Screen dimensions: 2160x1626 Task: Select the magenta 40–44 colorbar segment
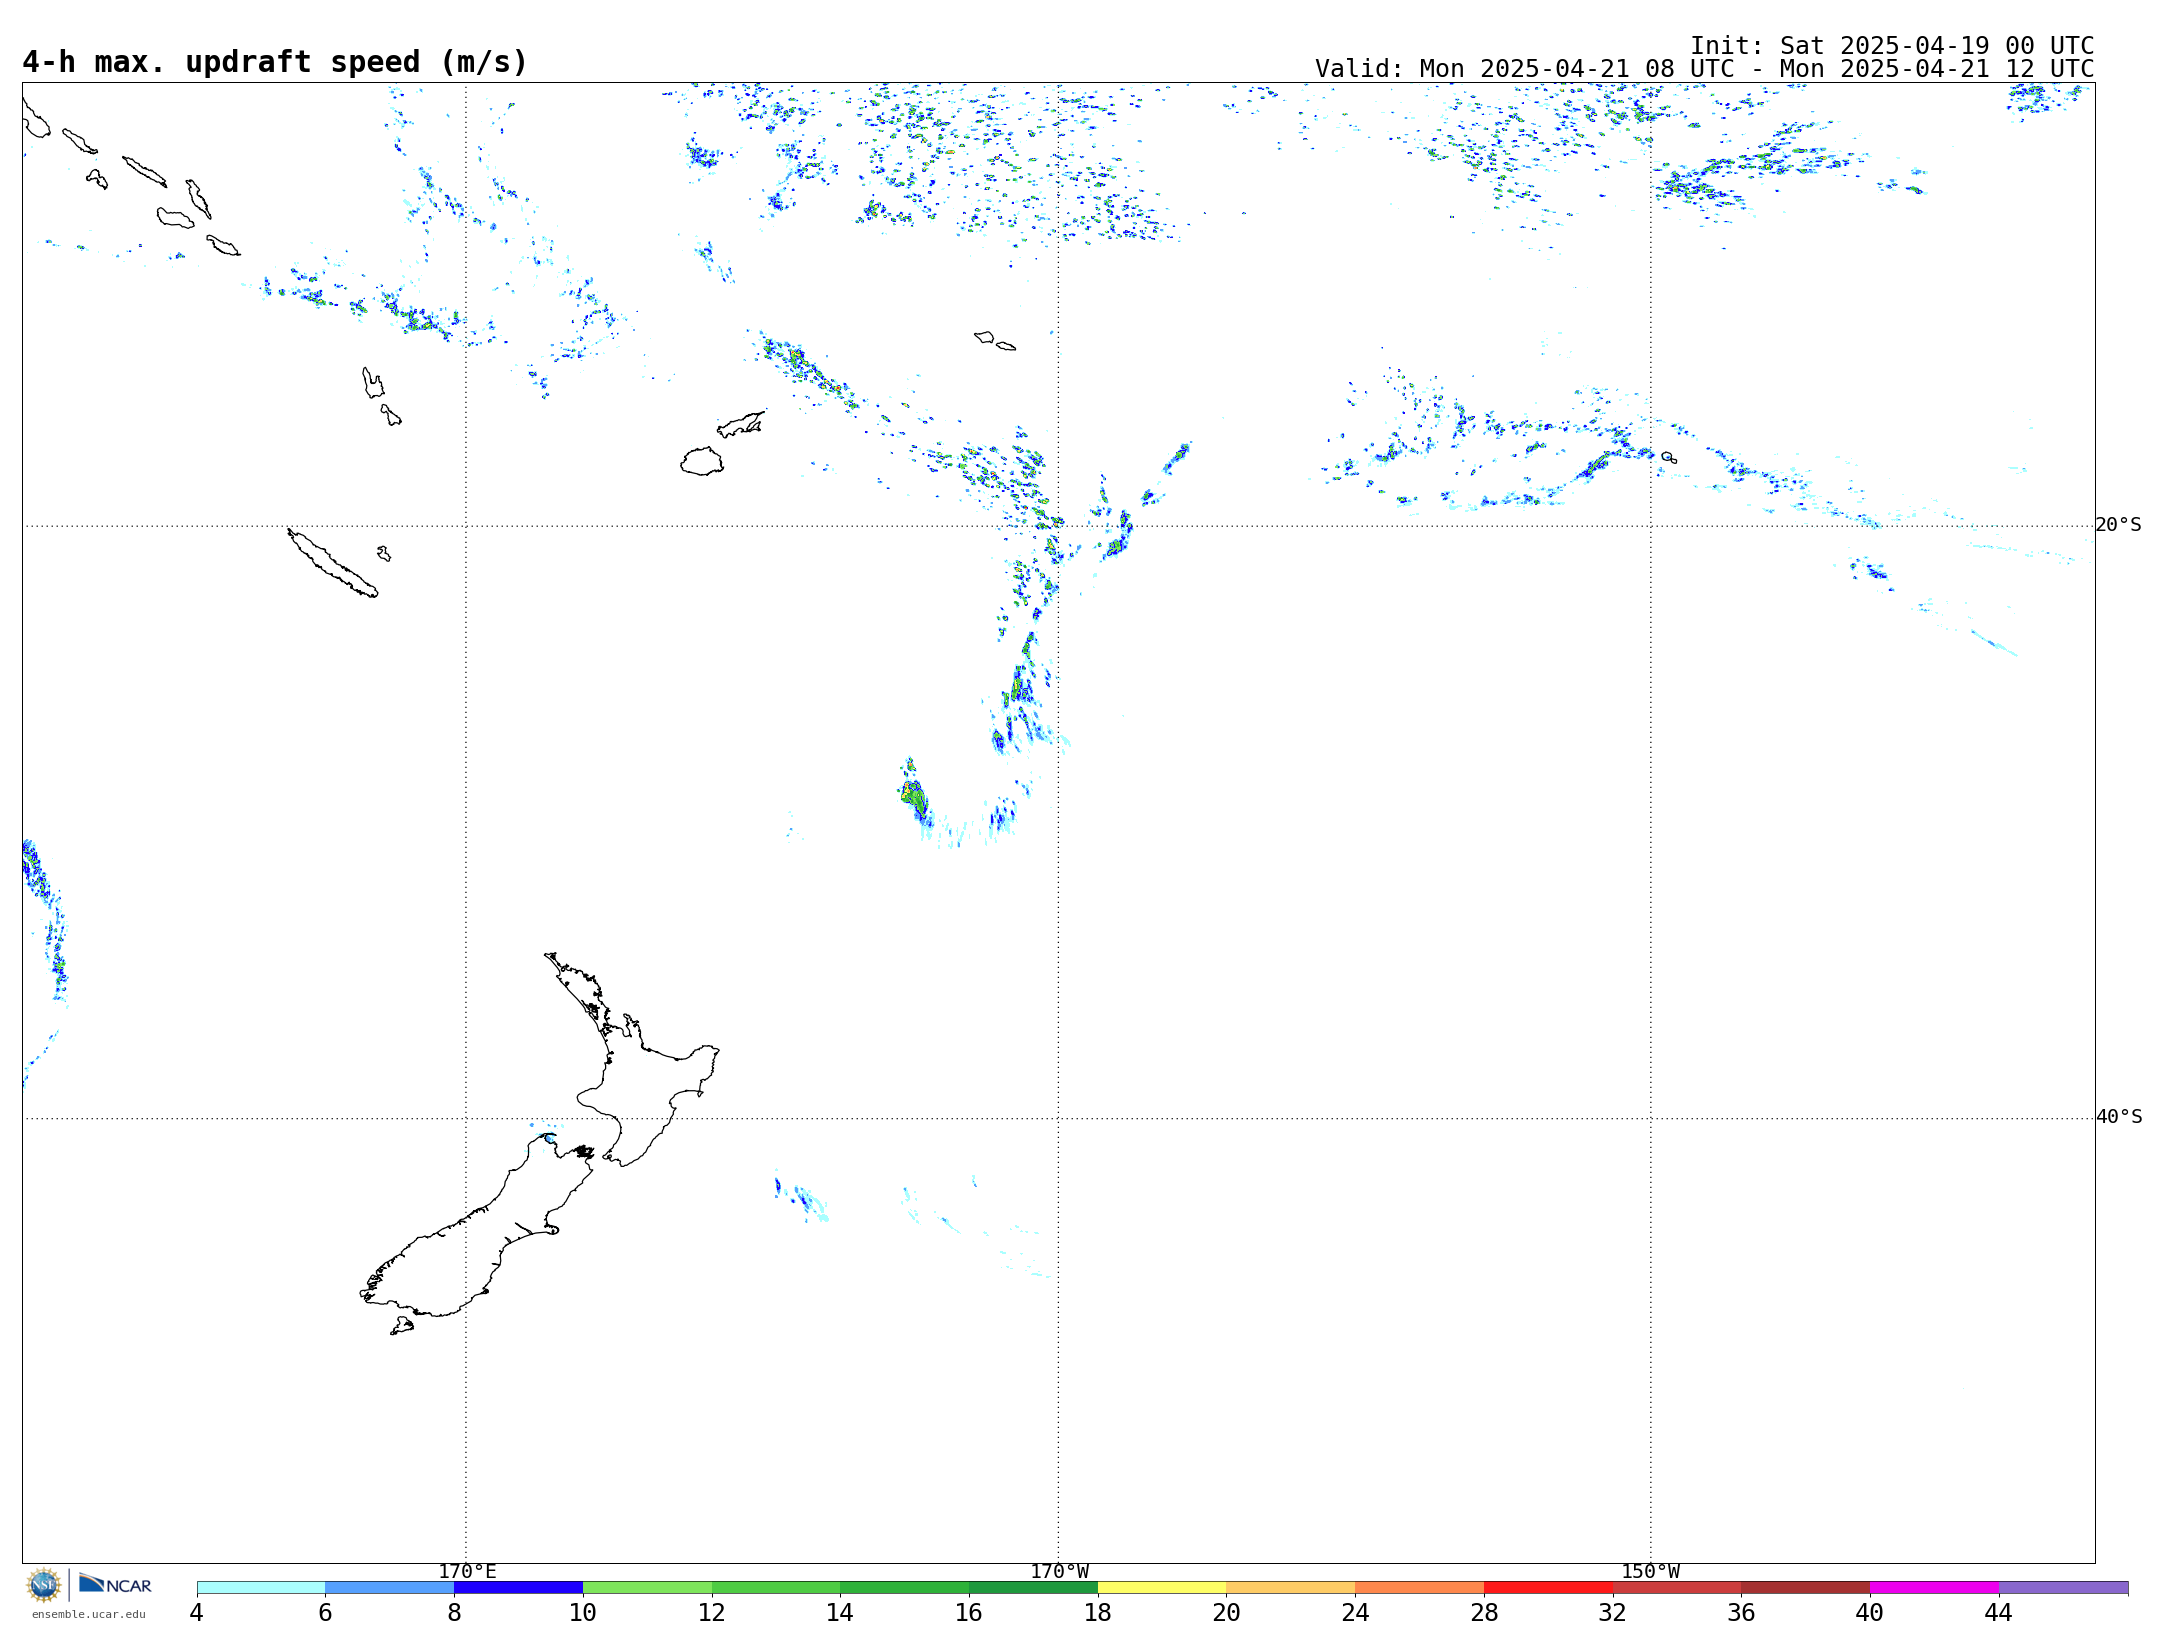click(x=1935, y=1588)
